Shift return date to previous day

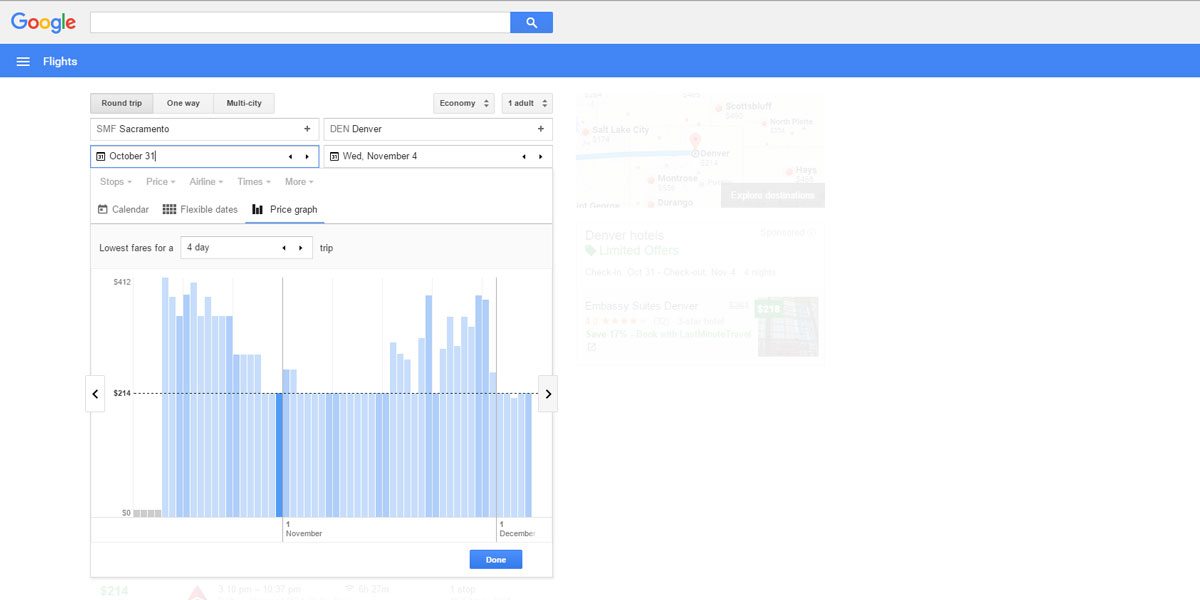(523, 157)
